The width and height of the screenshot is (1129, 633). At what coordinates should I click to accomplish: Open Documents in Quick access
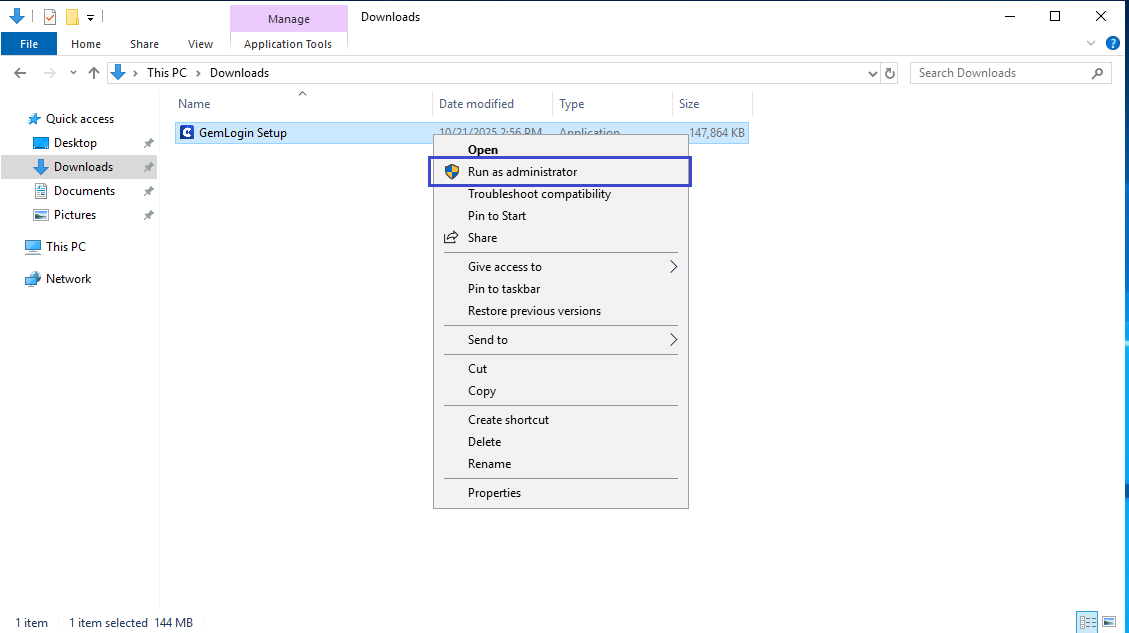tap(84, 191)
